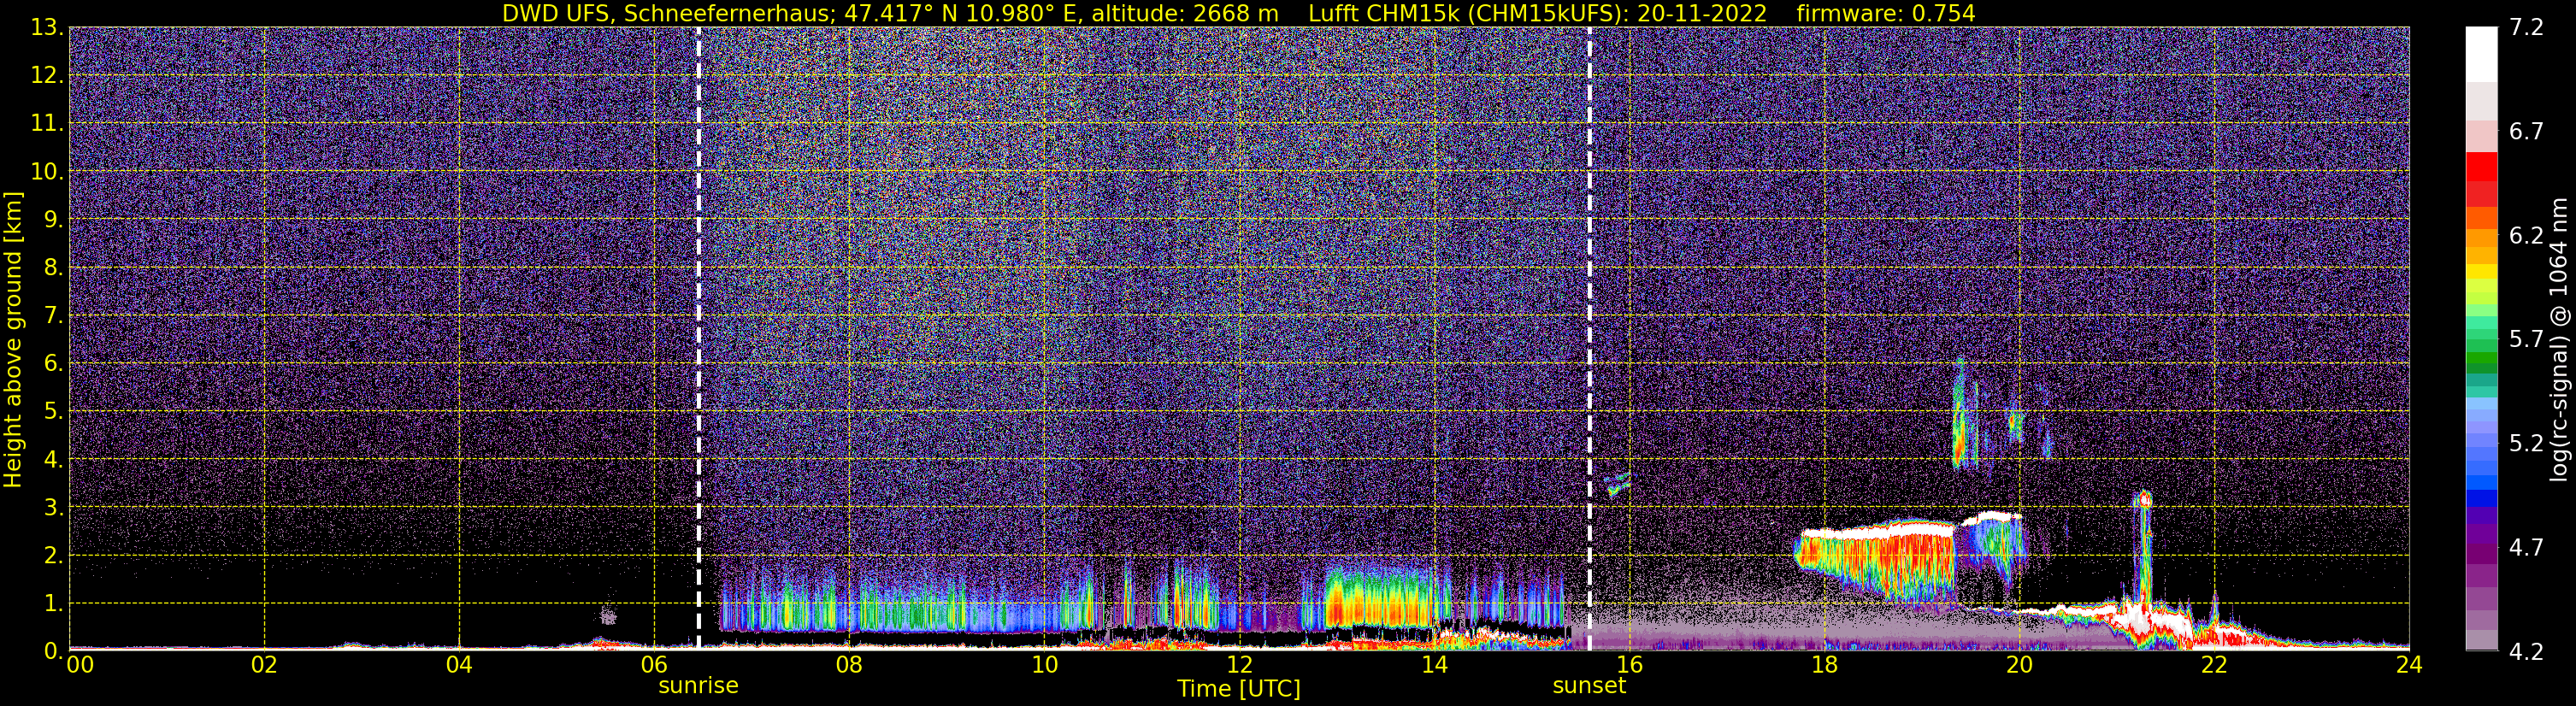Screen dimensions: 2576x706
Task: Click the 'Height above ground [km]' axis title
Action: [x=13, y=340]
